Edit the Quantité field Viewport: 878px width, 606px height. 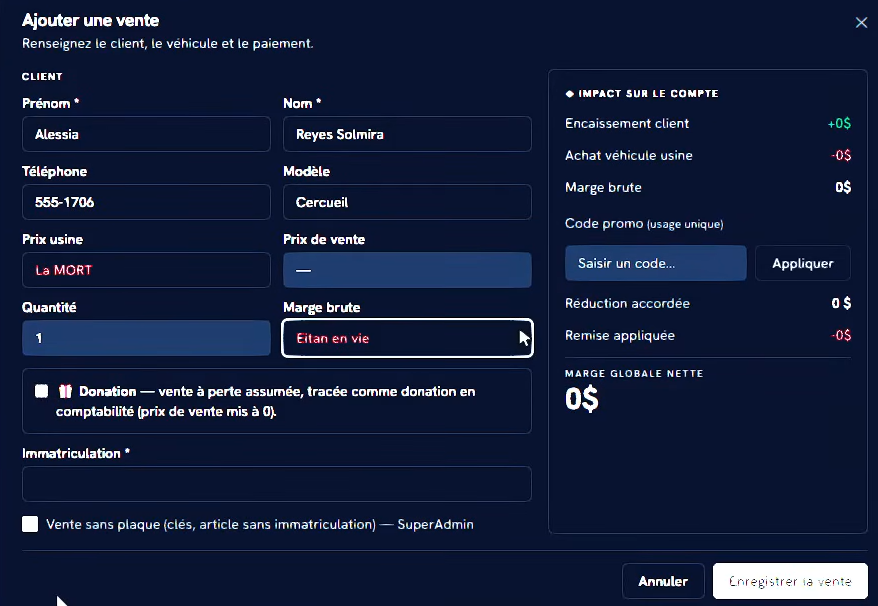coord(146,338)
